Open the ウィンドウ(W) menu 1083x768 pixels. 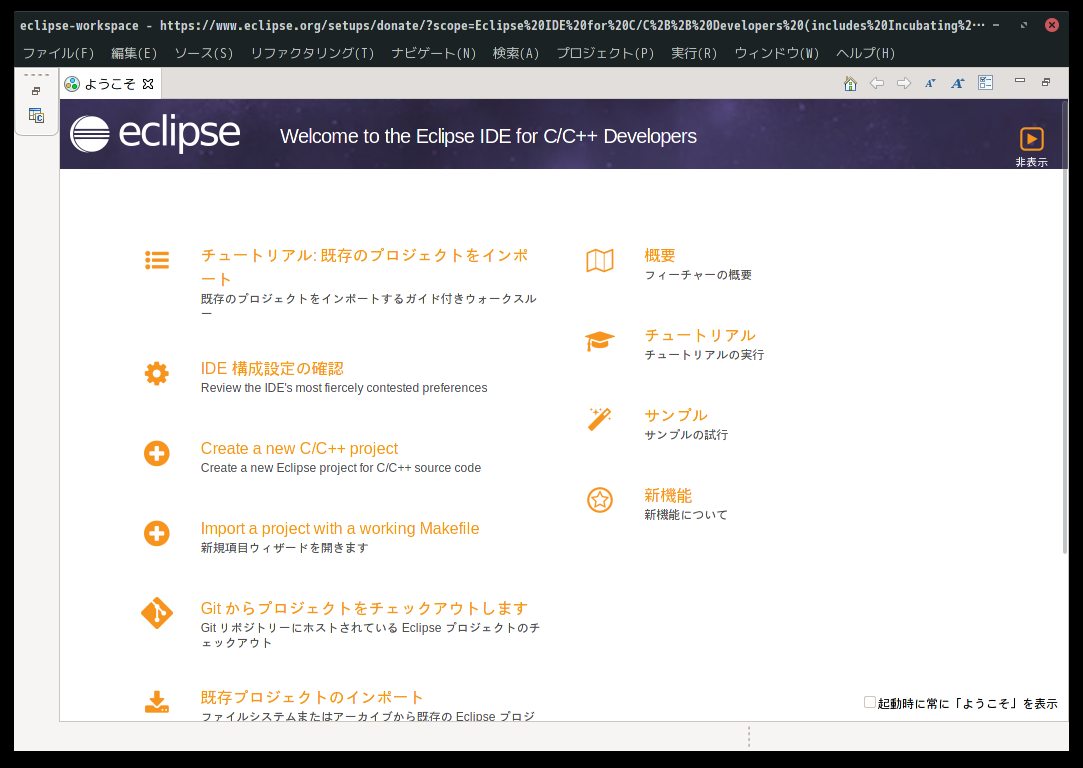(x=776, y=53)
